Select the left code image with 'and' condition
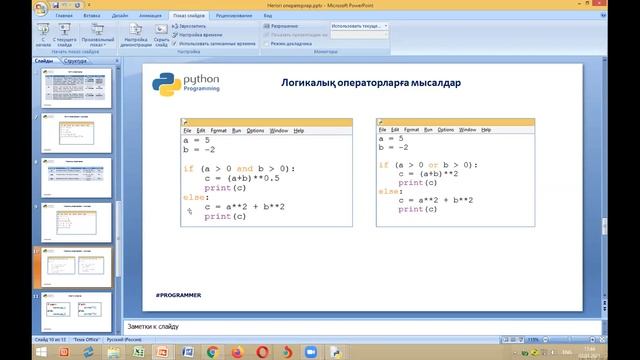 click(x=267, y=173)
